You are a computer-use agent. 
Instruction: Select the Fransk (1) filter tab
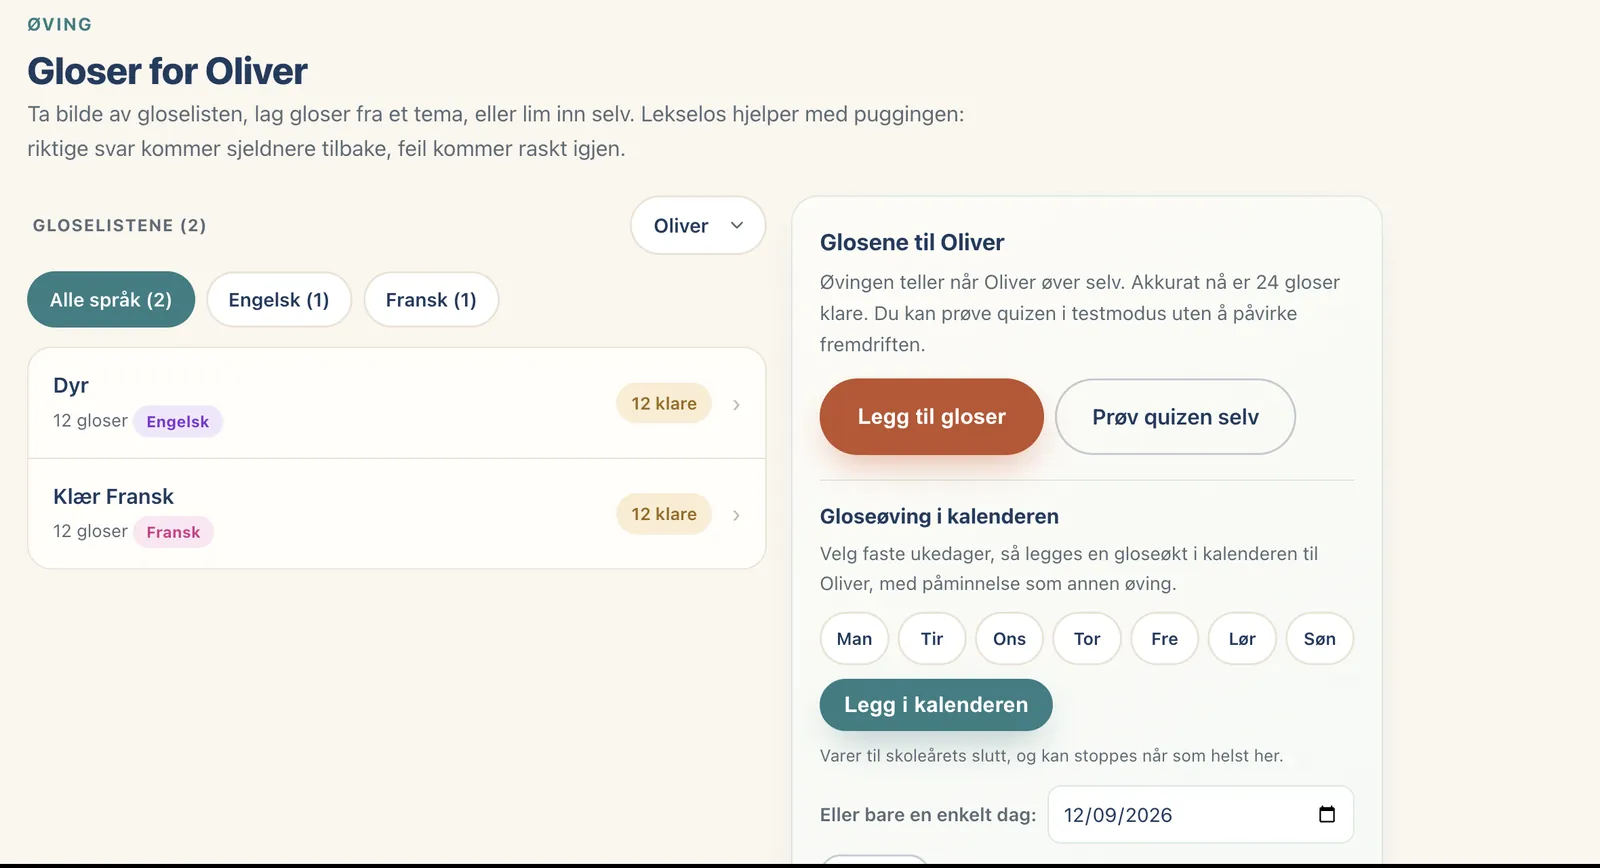[431, 300]
